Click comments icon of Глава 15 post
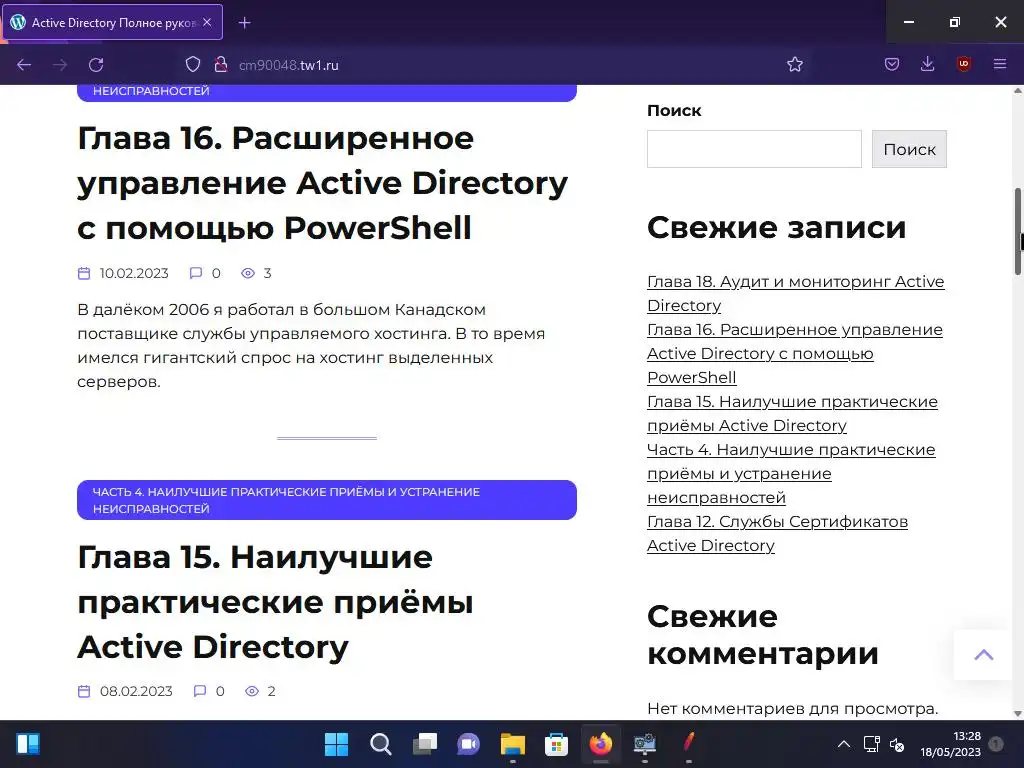The width and height of the screenshot is (1024, 768). pyautogui.click(x=200, y=691)
